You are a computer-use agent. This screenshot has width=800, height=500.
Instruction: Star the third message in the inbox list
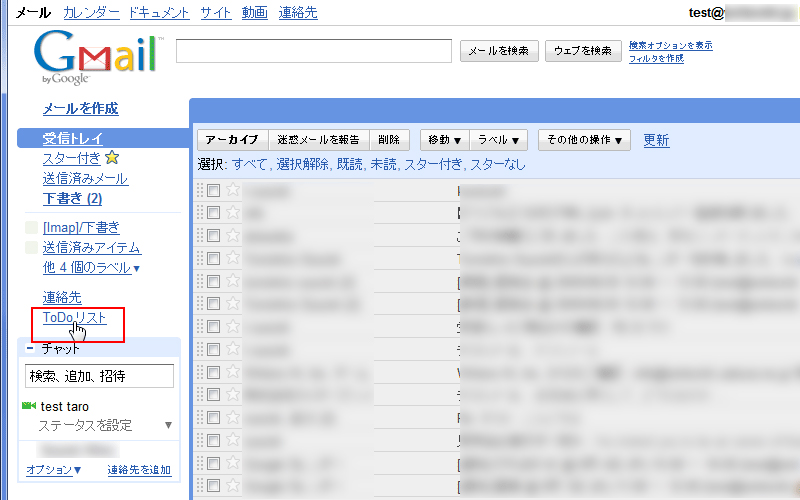pos(233,235)
